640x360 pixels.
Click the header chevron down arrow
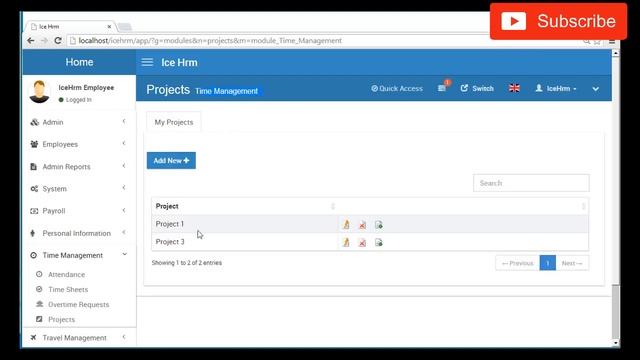[x=596, y=89]
